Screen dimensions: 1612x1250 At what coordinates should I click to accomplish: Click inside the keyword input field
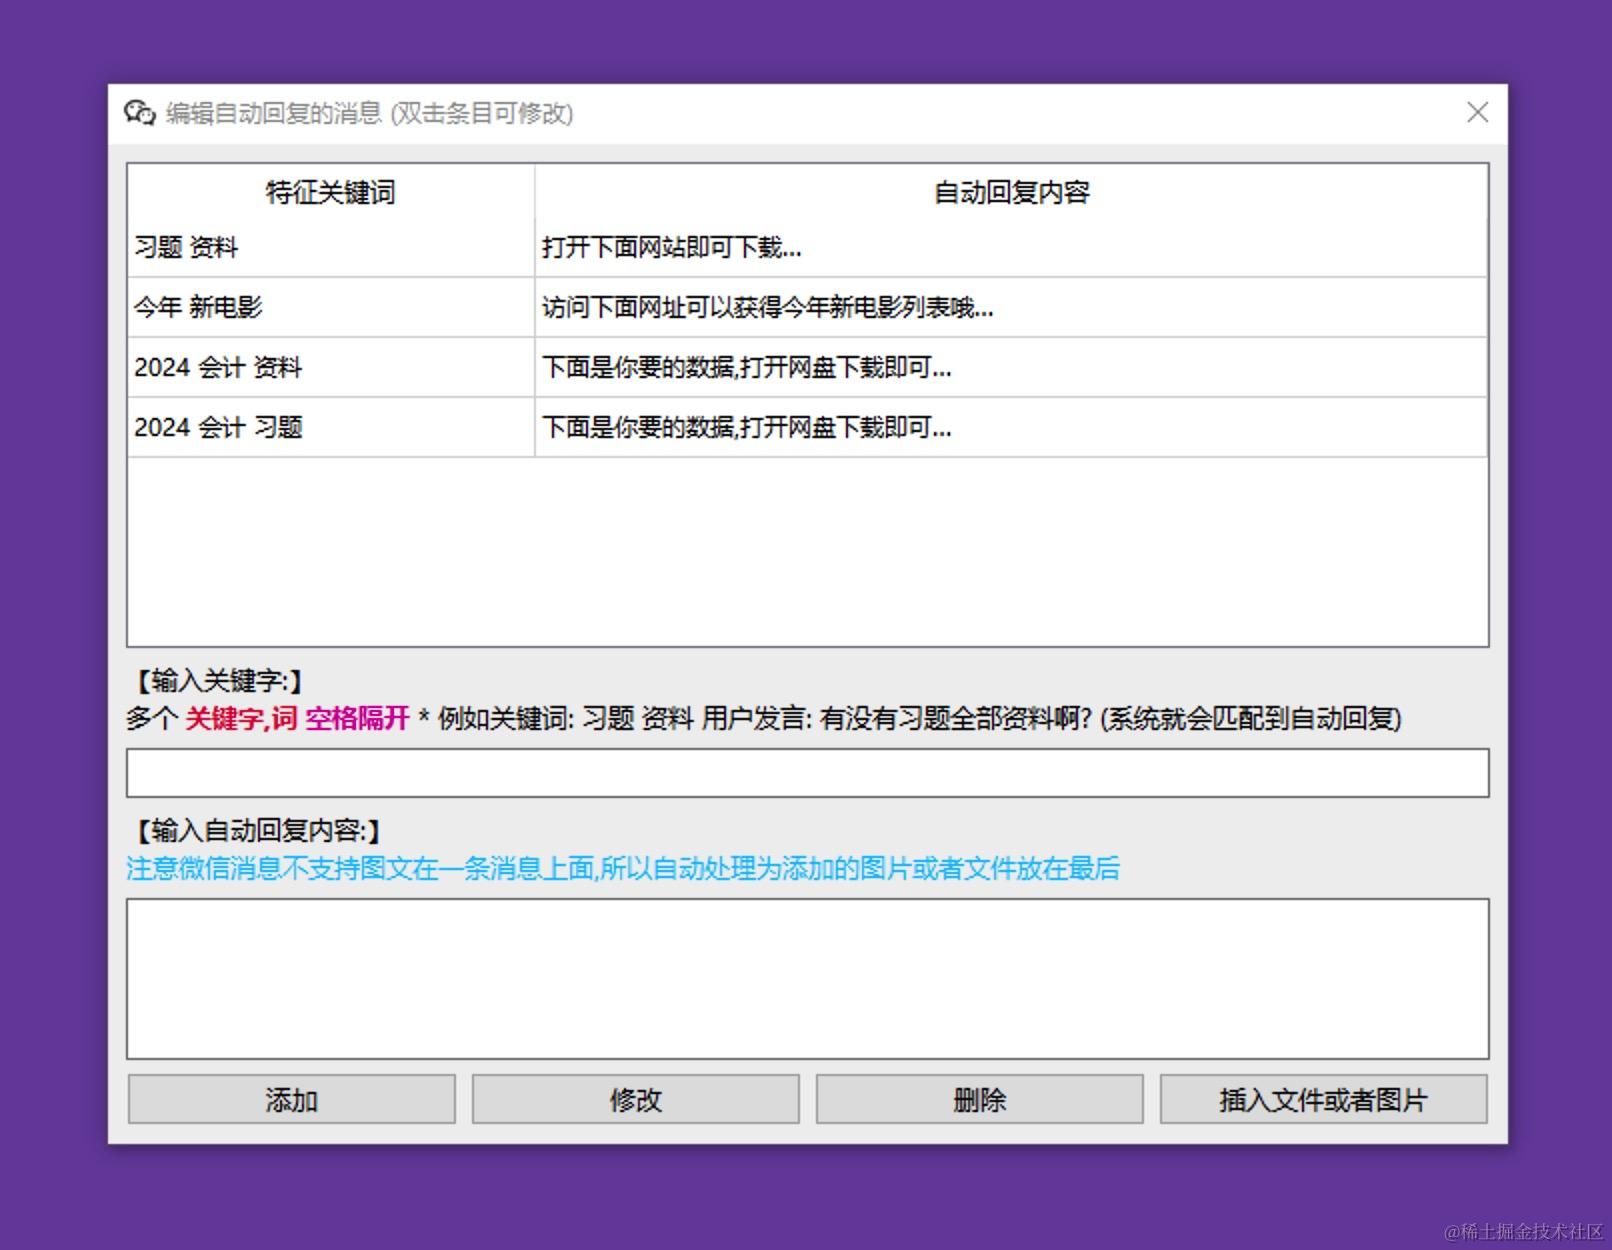click(806, 771)
